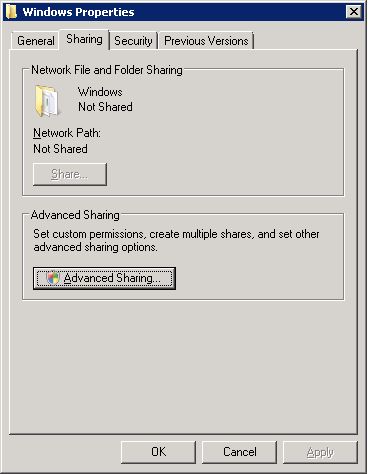Open the Security tab
Viewport: 368px width, 474px height.
[x=133, y=41]
